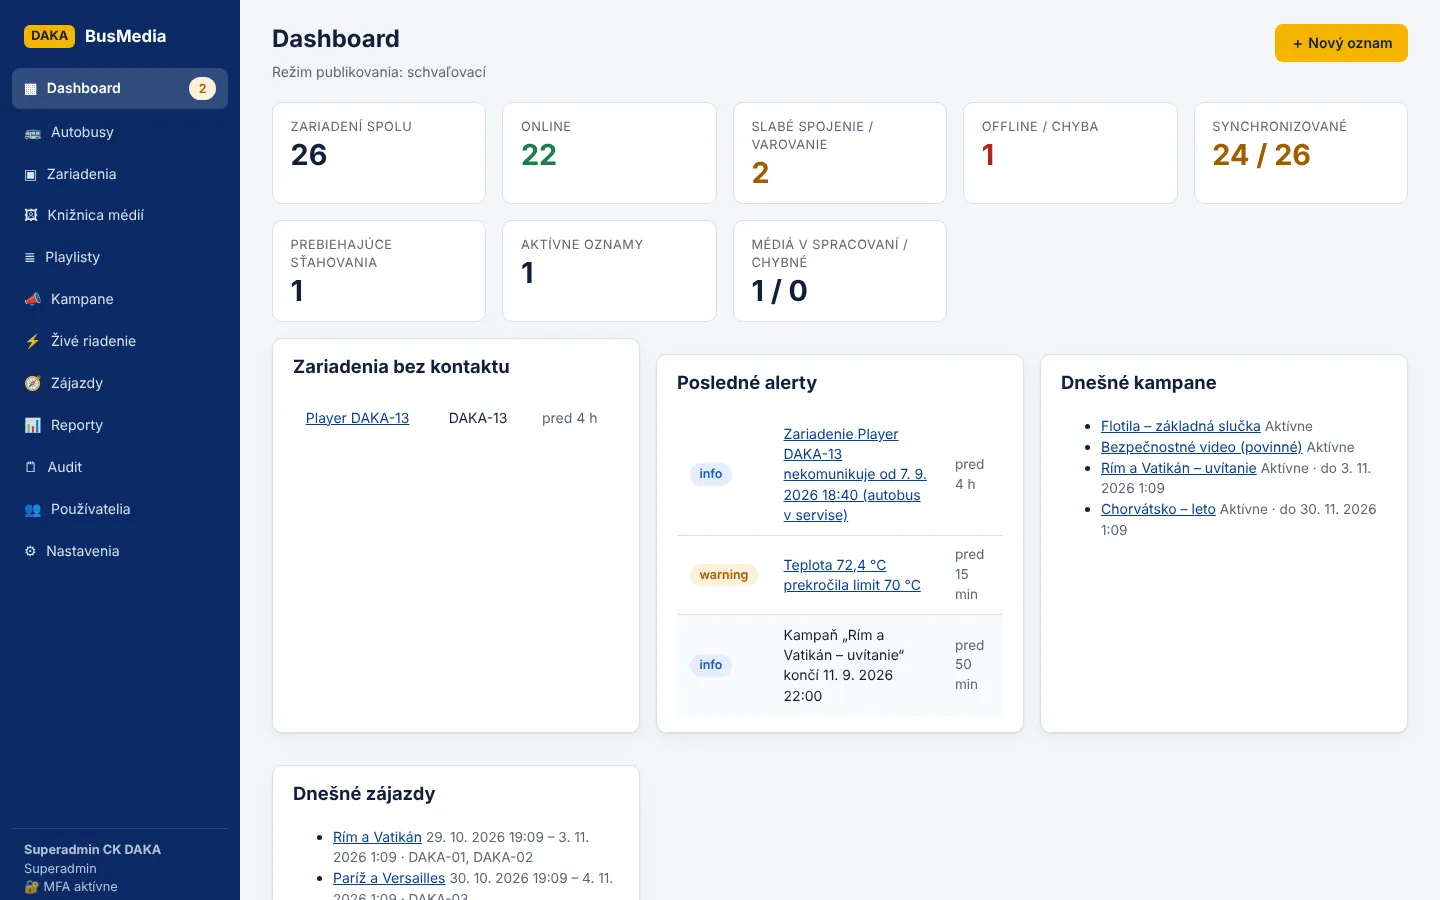Click the Synchronizované 24 / 26 card

(x=1301, y=153)
